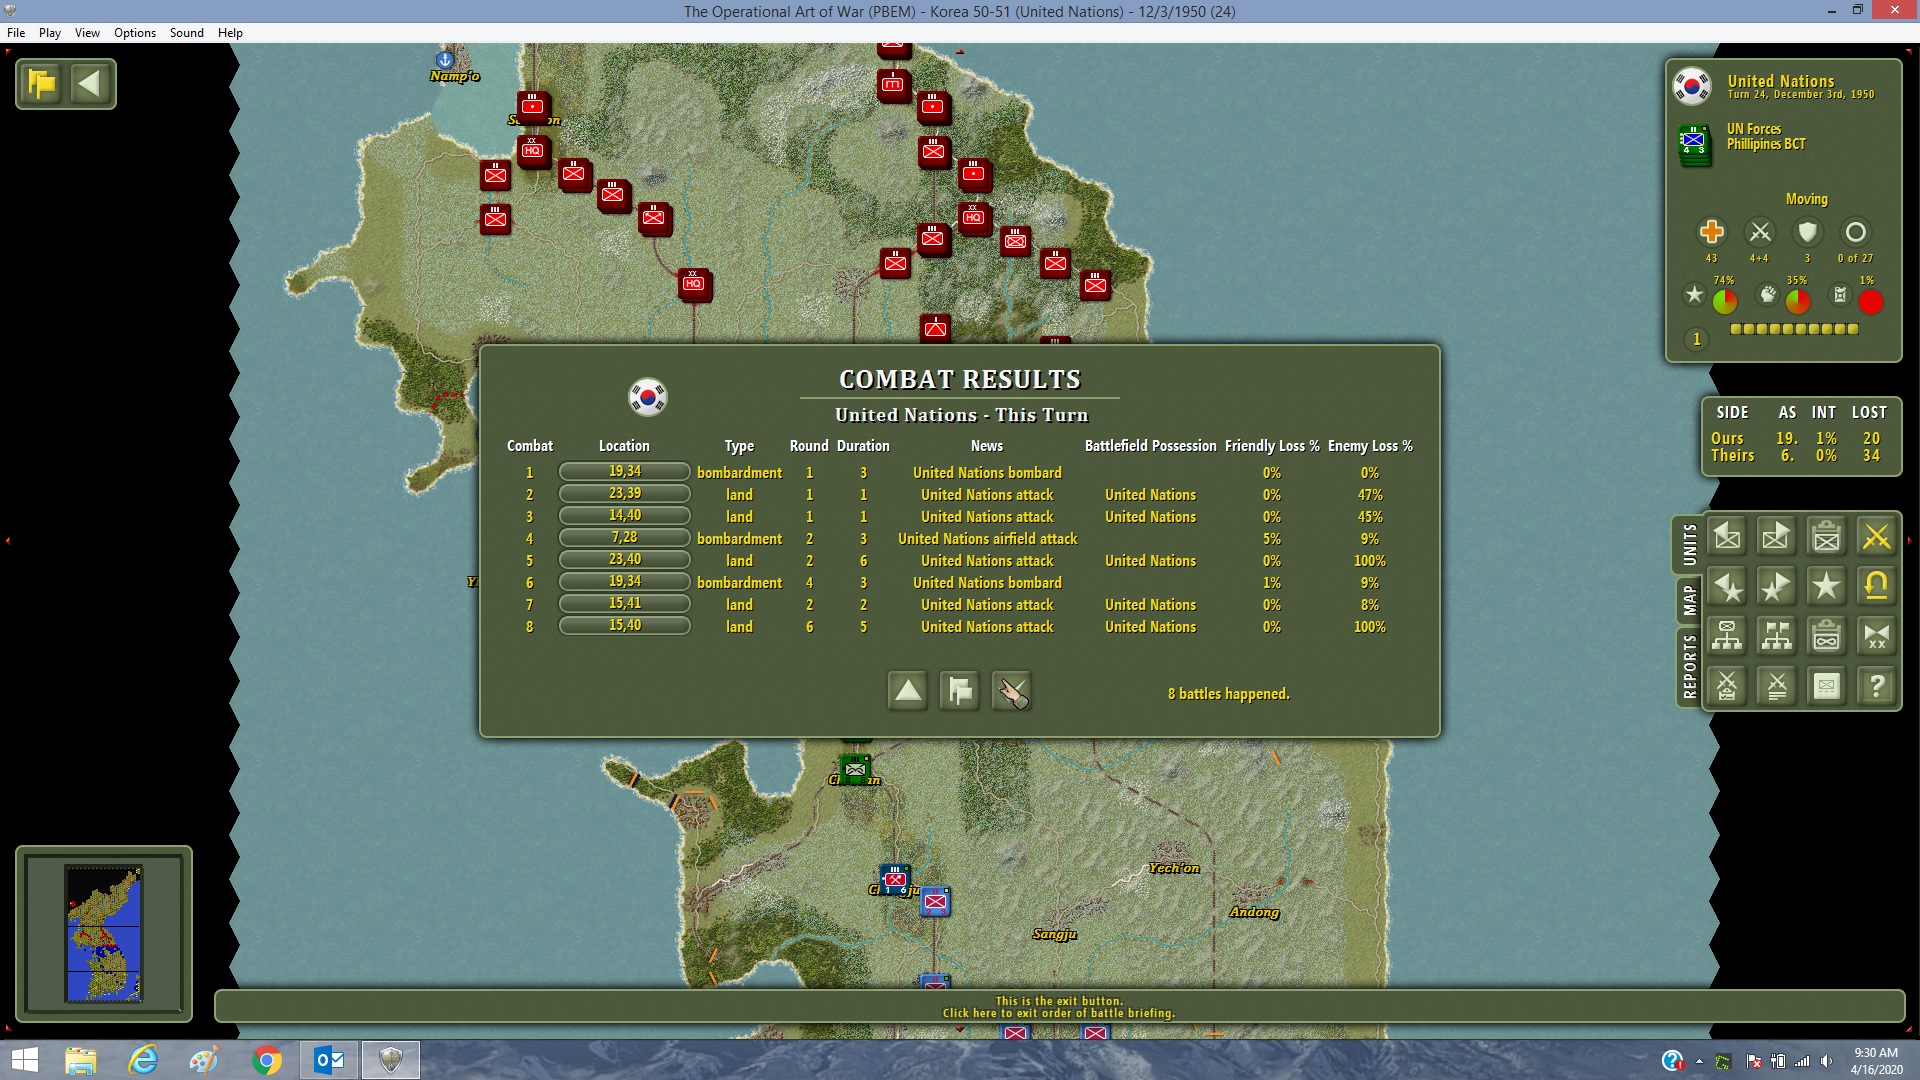Image resolution: width=1920 pixels, height=1080 pixels.
Task: Click the question mark help icon
Action: (x=1877, y=687)
